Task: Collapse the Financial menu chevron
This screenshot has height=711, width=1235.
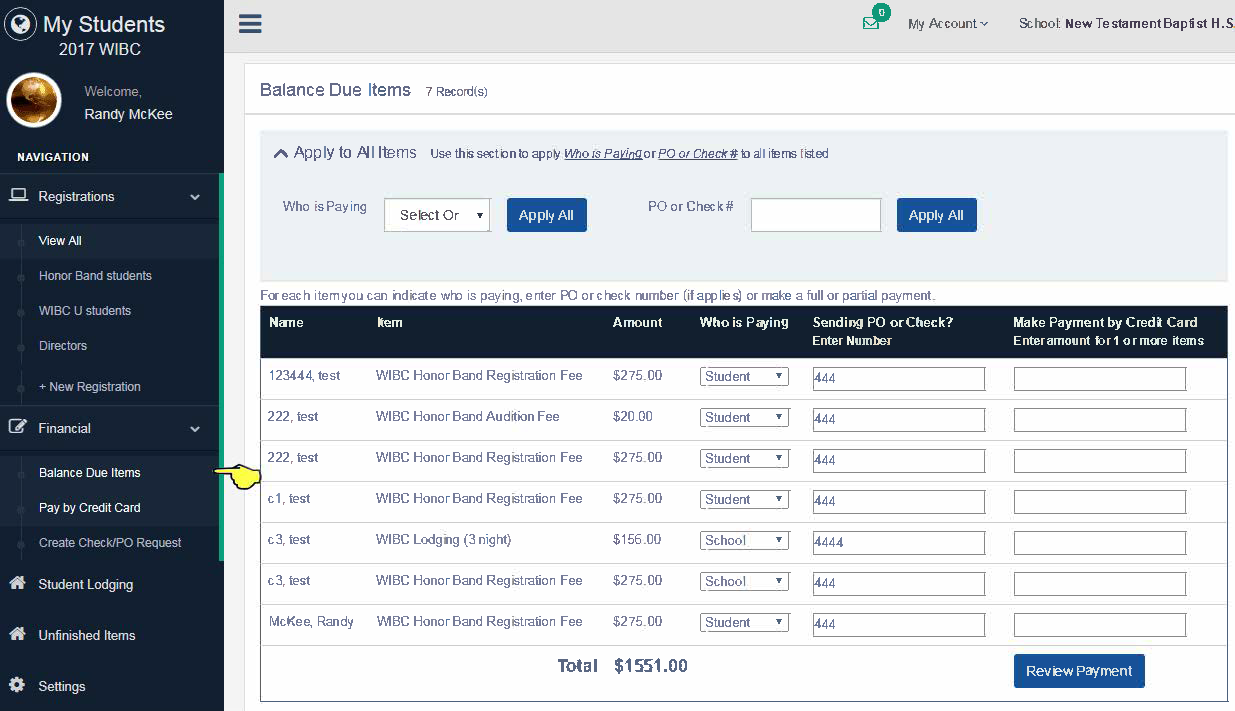Action: [195, 429]
